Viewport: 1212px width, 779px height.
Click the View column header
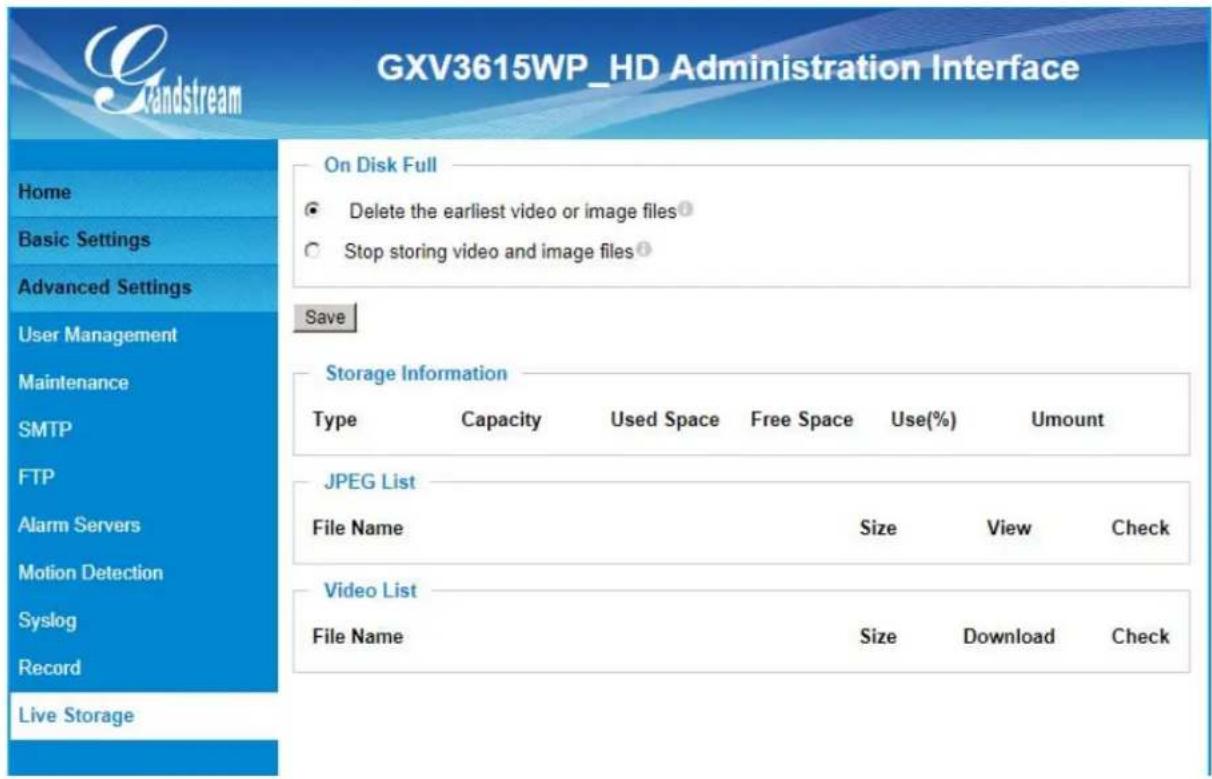click(1009, 528)
